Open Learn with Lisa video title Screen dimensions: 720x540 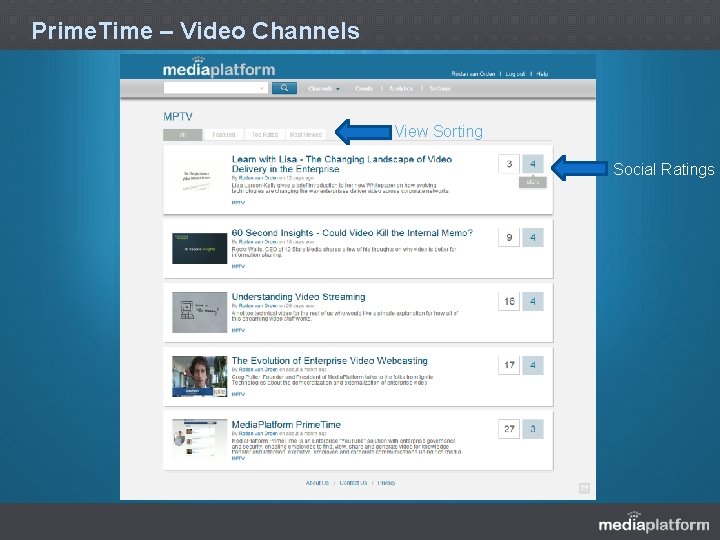pyautogui.click(x=342, y=164)
